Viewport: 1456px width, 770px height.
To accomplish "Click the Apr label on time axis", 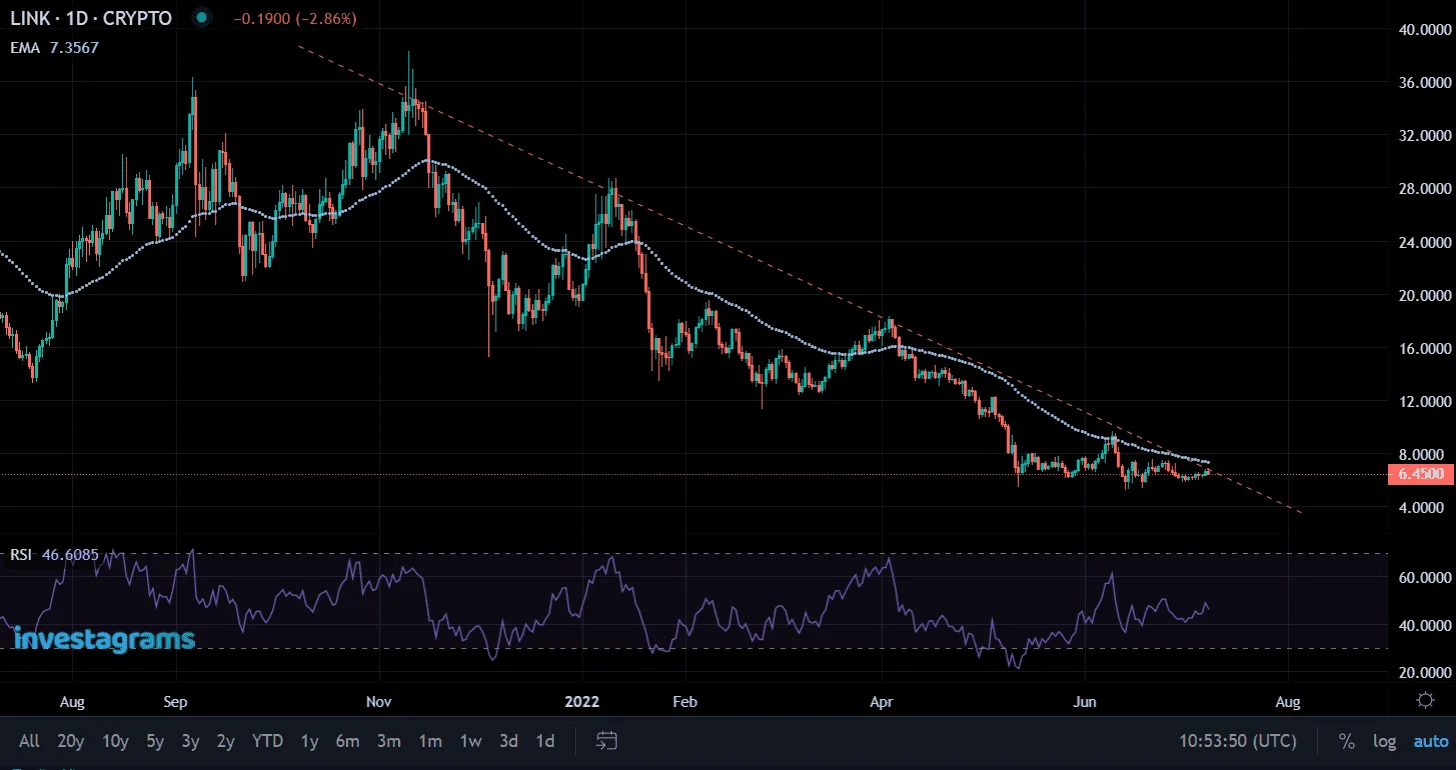I will tap(882, 702).
